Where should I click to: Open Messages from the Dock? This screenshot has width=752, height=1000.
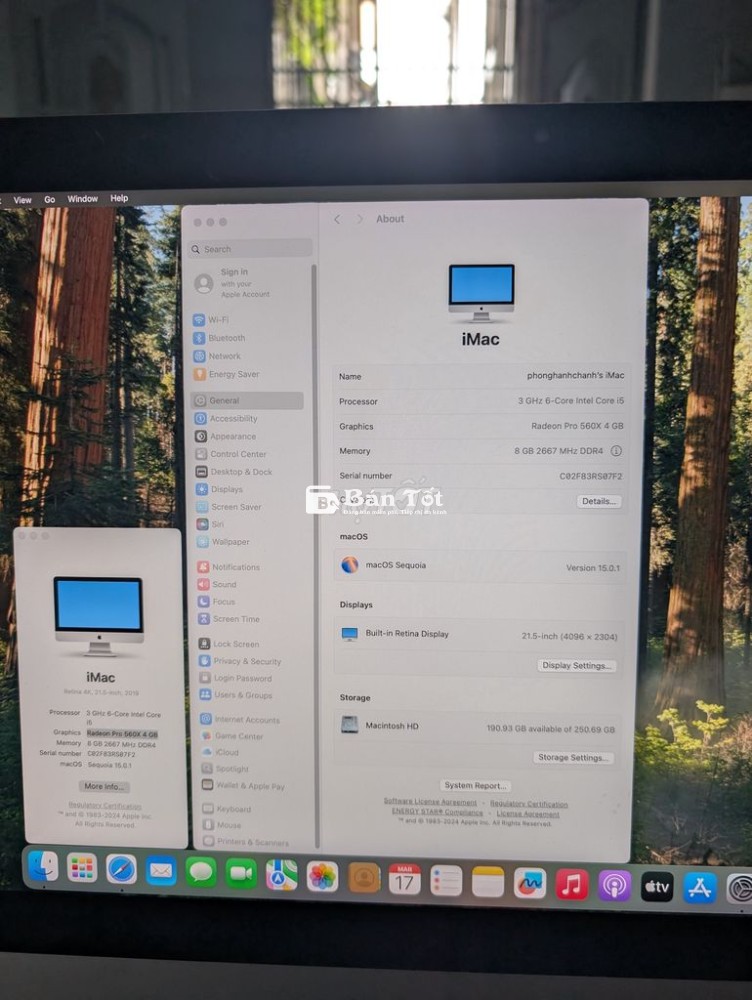pos(201,872)
